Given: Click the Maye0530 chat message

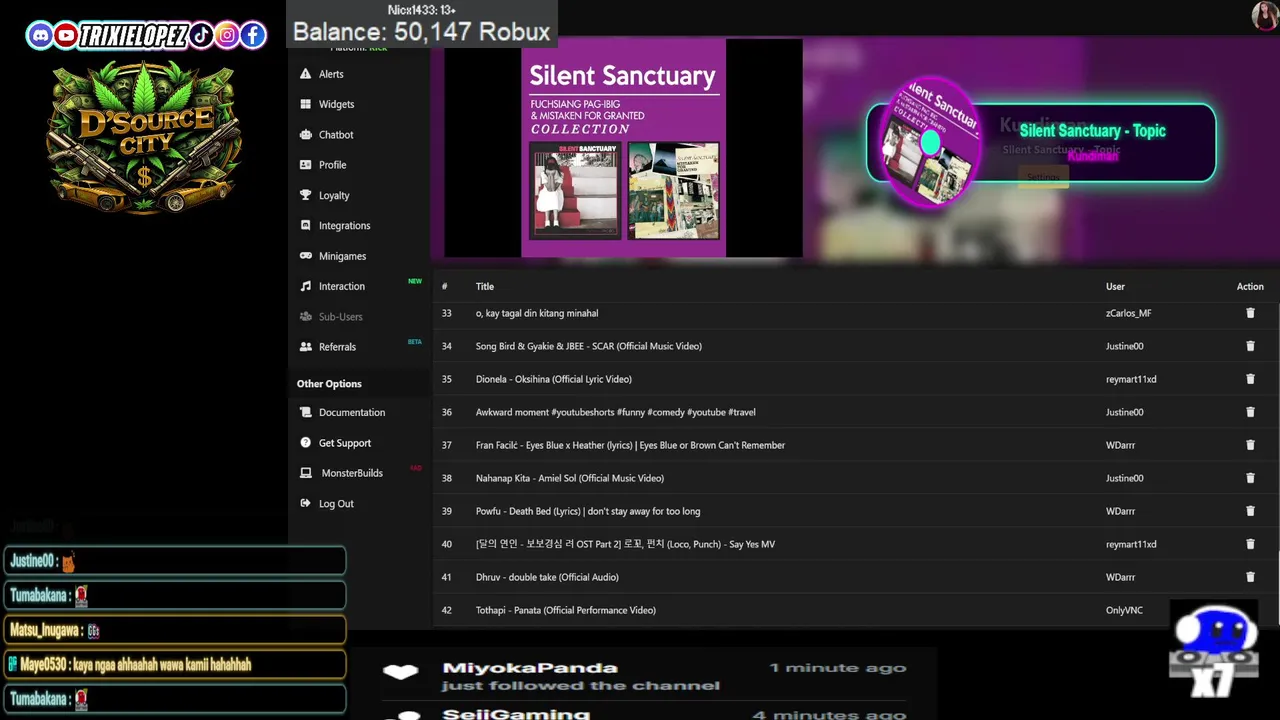Looking at the screenshot, I should coord(175,664).
